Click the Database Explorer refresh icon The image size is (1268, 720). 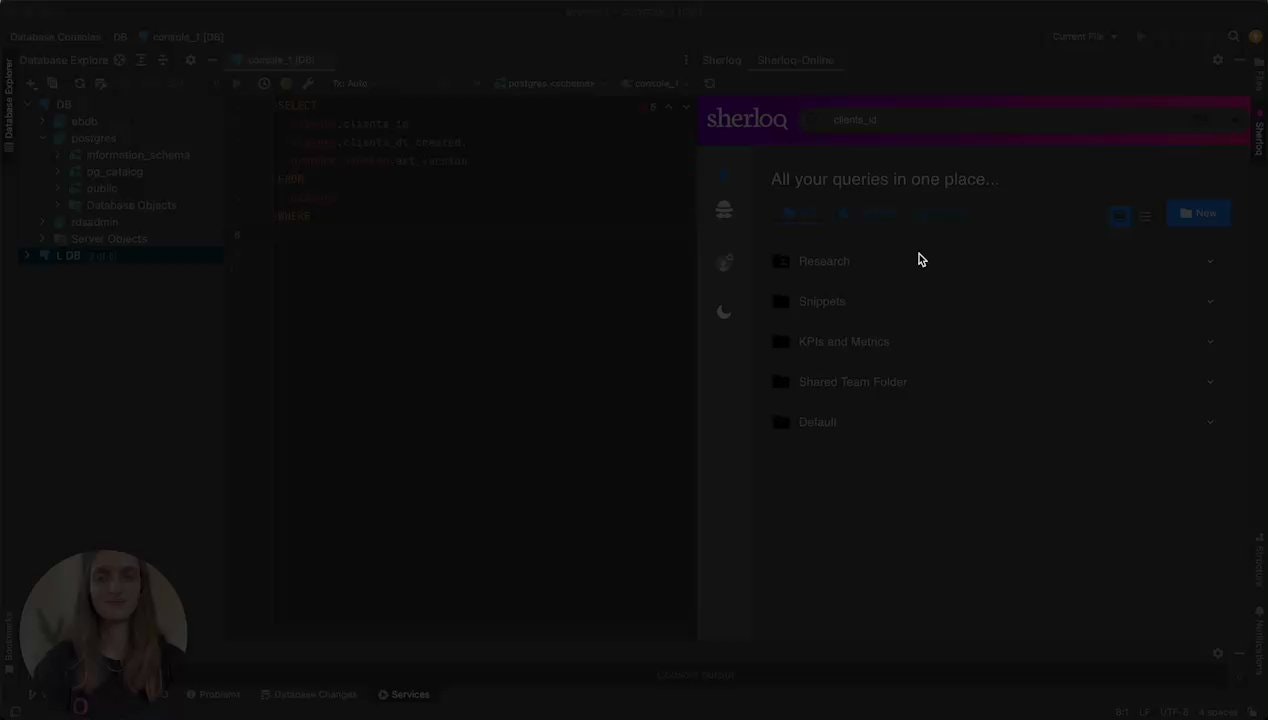(x=79, y=84)
